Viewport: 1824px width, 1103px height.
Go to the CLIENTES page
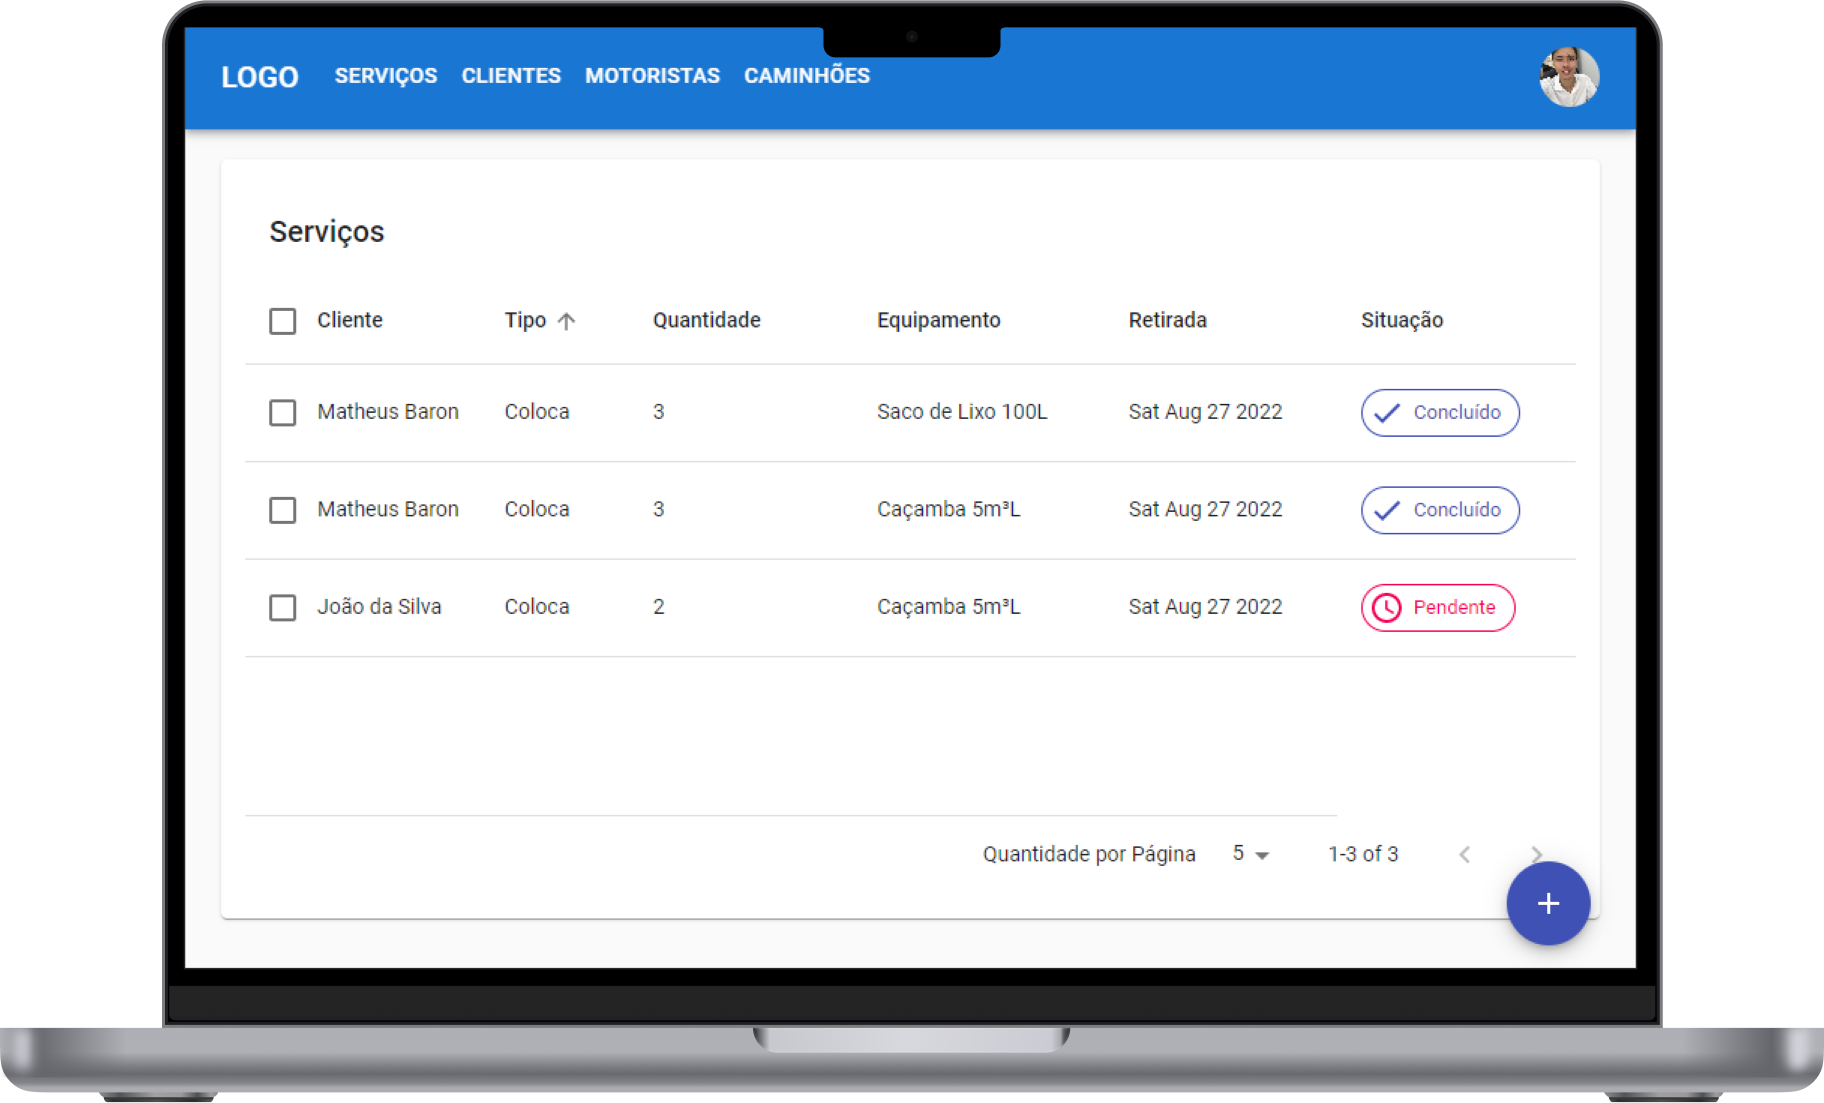click(511, 76)
